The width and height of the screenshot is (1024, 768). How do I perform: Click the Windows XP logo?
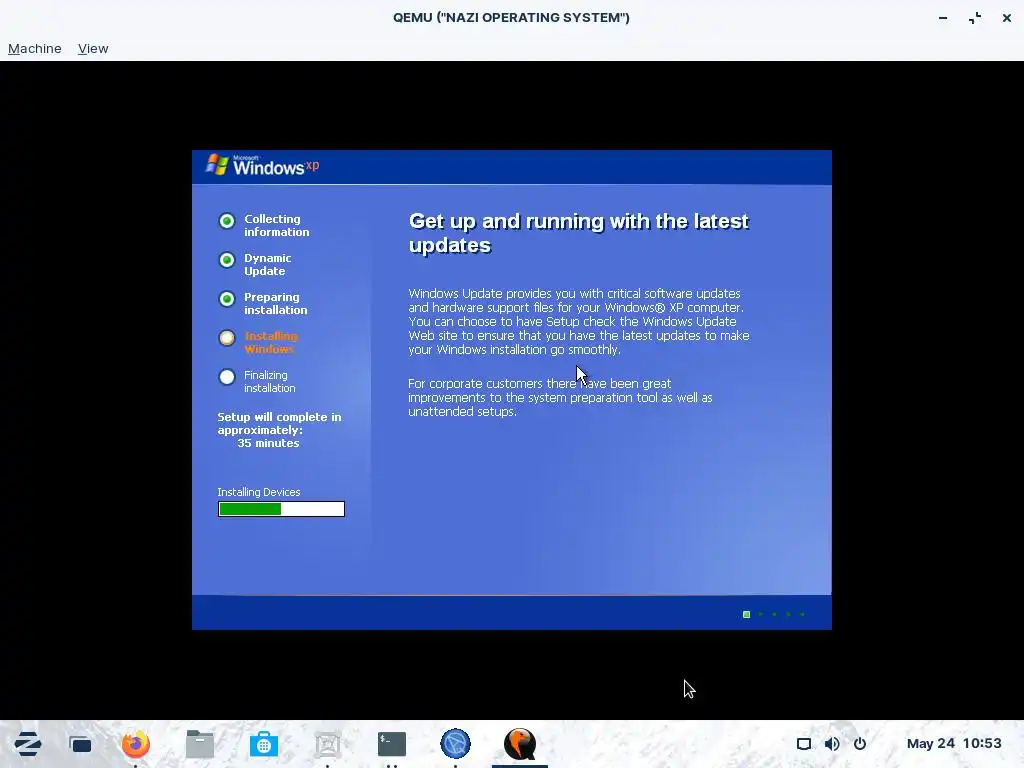pyautogui.click(x=263, y=165)
